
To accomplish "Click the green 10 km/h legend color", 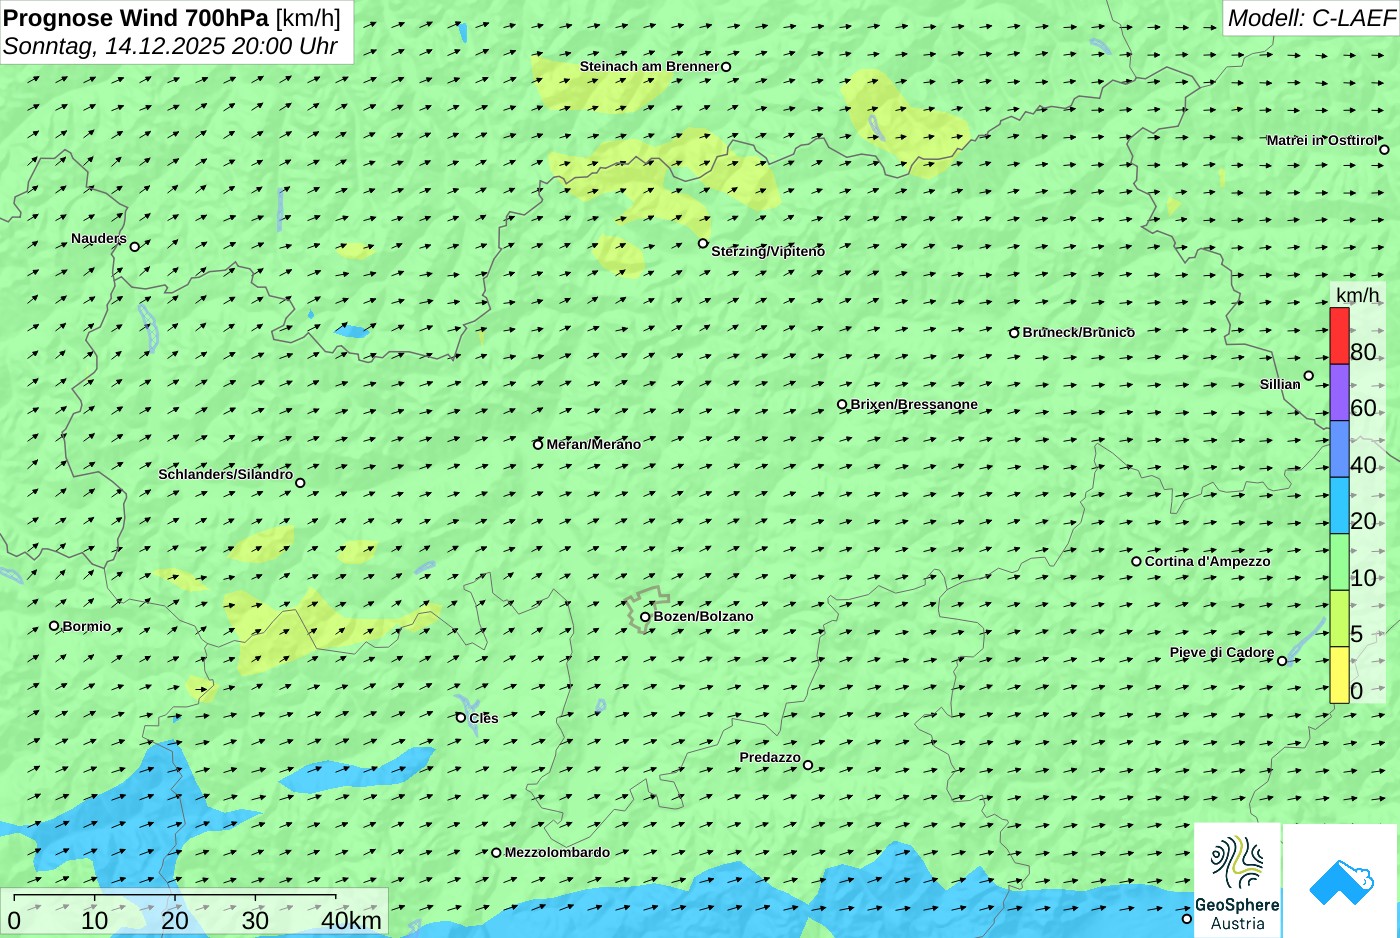I will click(1339, 562).
